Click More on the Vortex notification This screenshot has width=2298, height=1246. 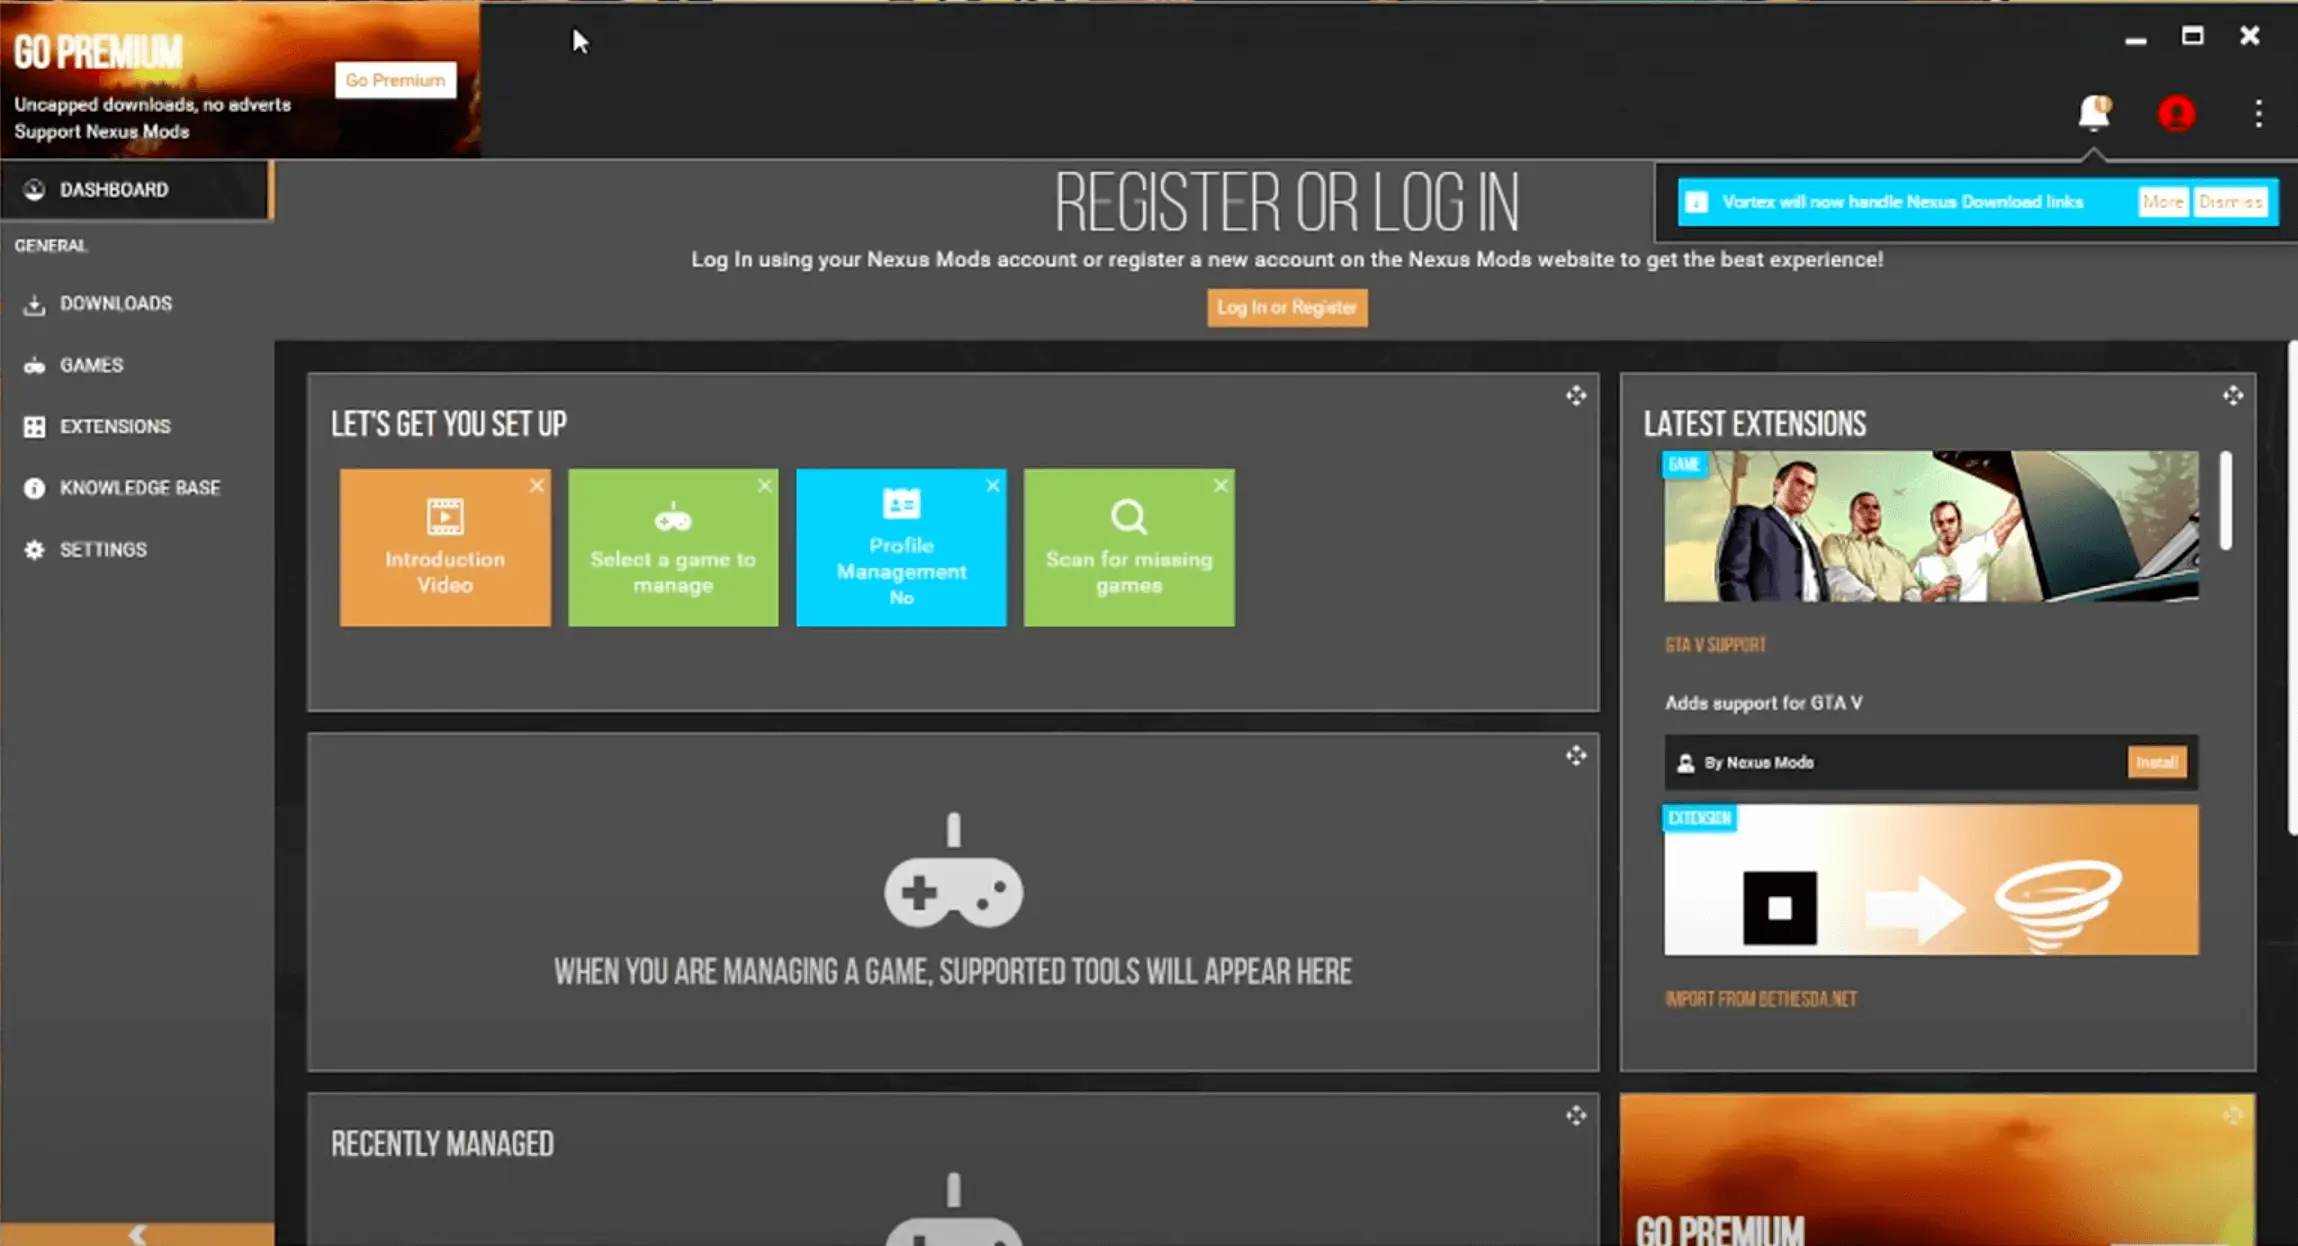point(2162,202)
